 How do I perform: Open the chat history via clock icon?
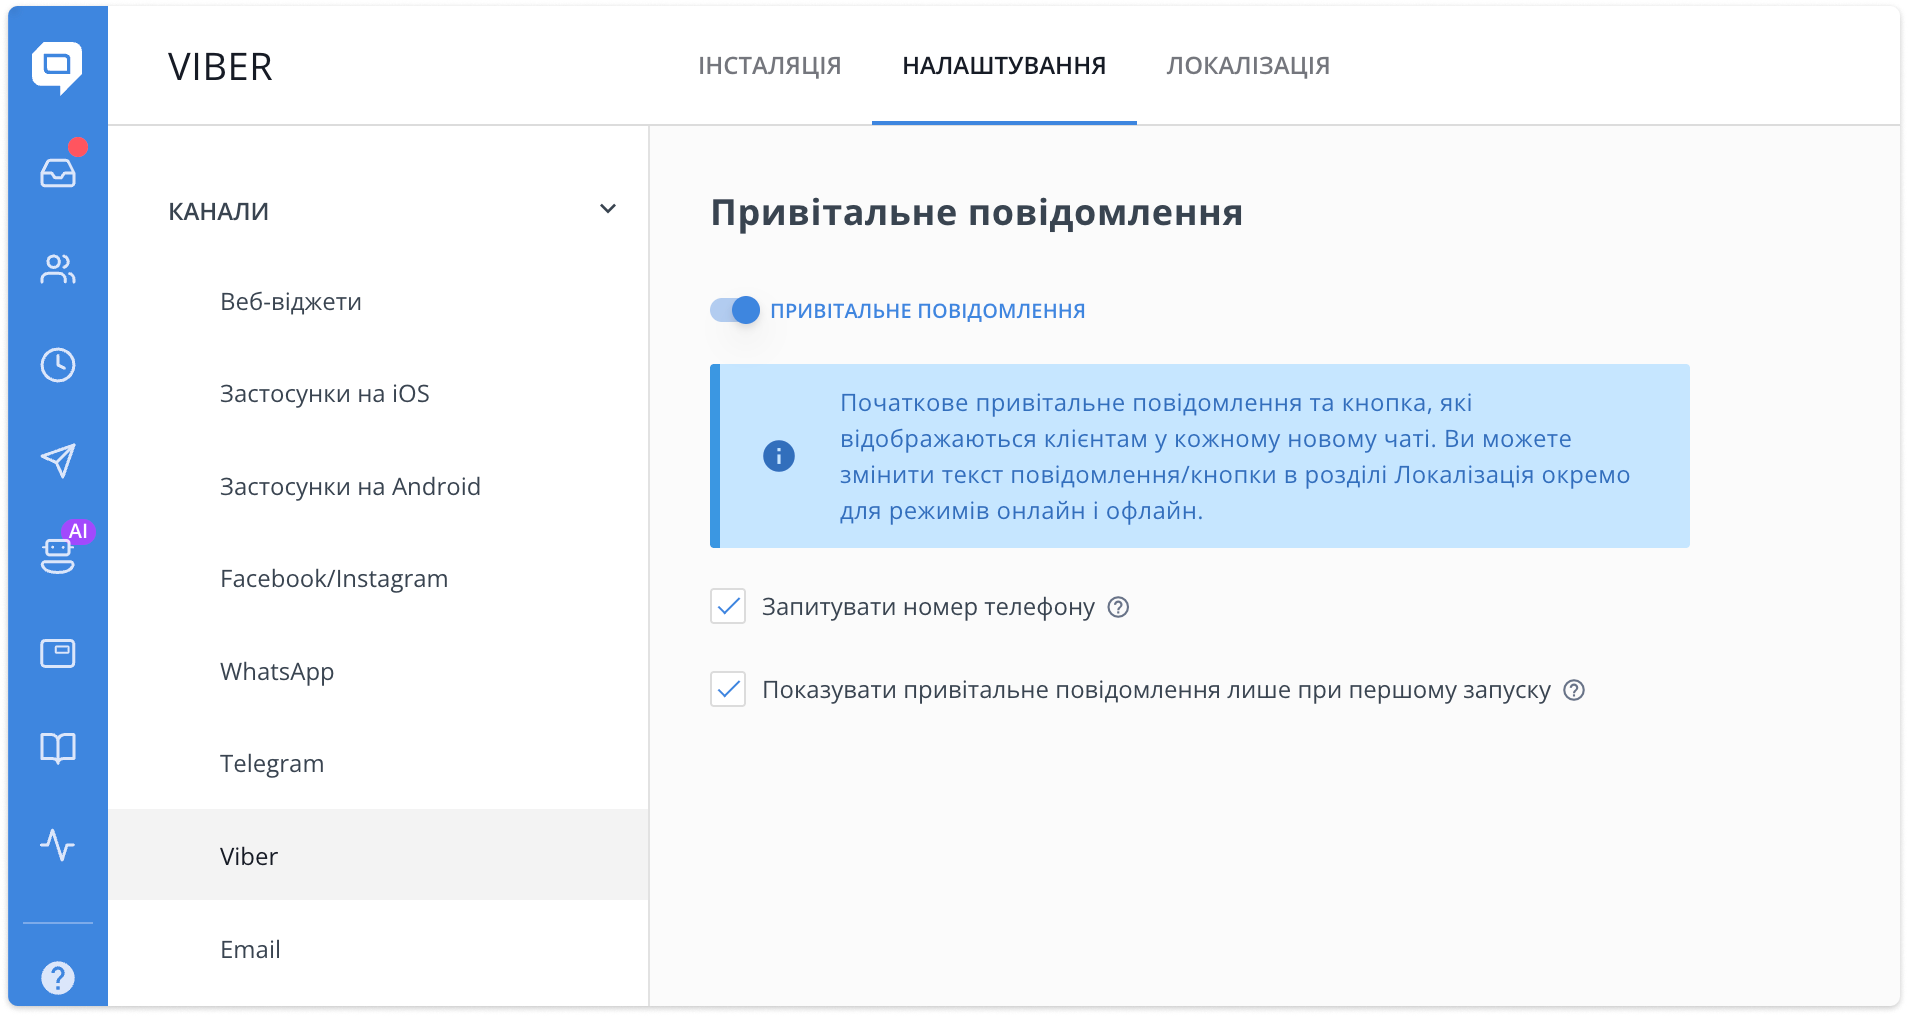point(58,365)
